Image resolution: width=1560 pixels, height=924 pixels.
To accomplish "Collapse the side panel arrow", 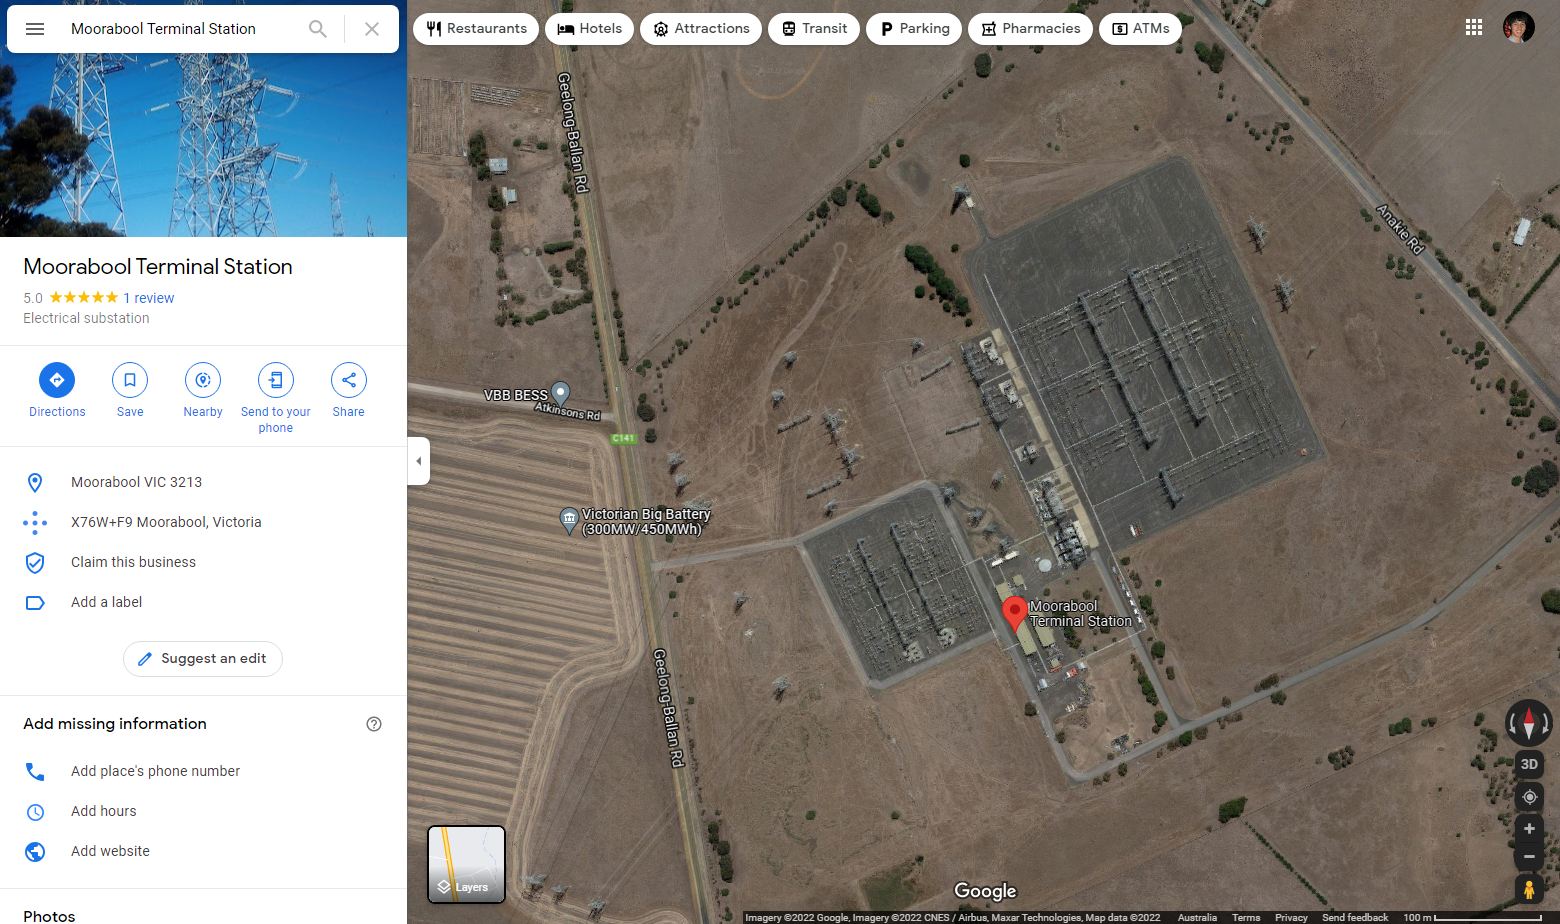I will 418,461.
